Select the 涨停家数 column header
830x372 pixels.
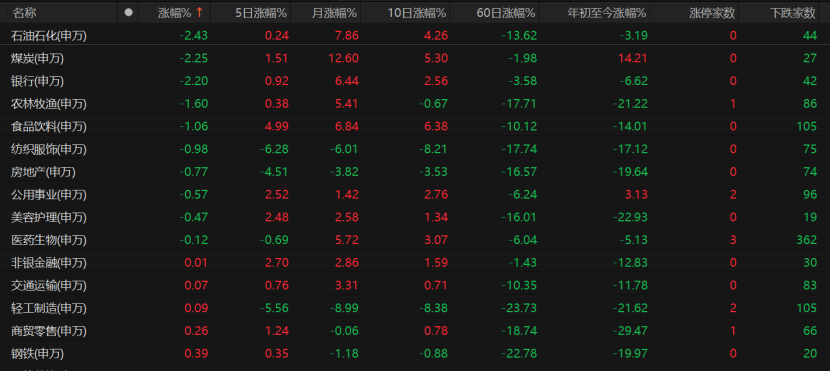click(x=712, y=13)
